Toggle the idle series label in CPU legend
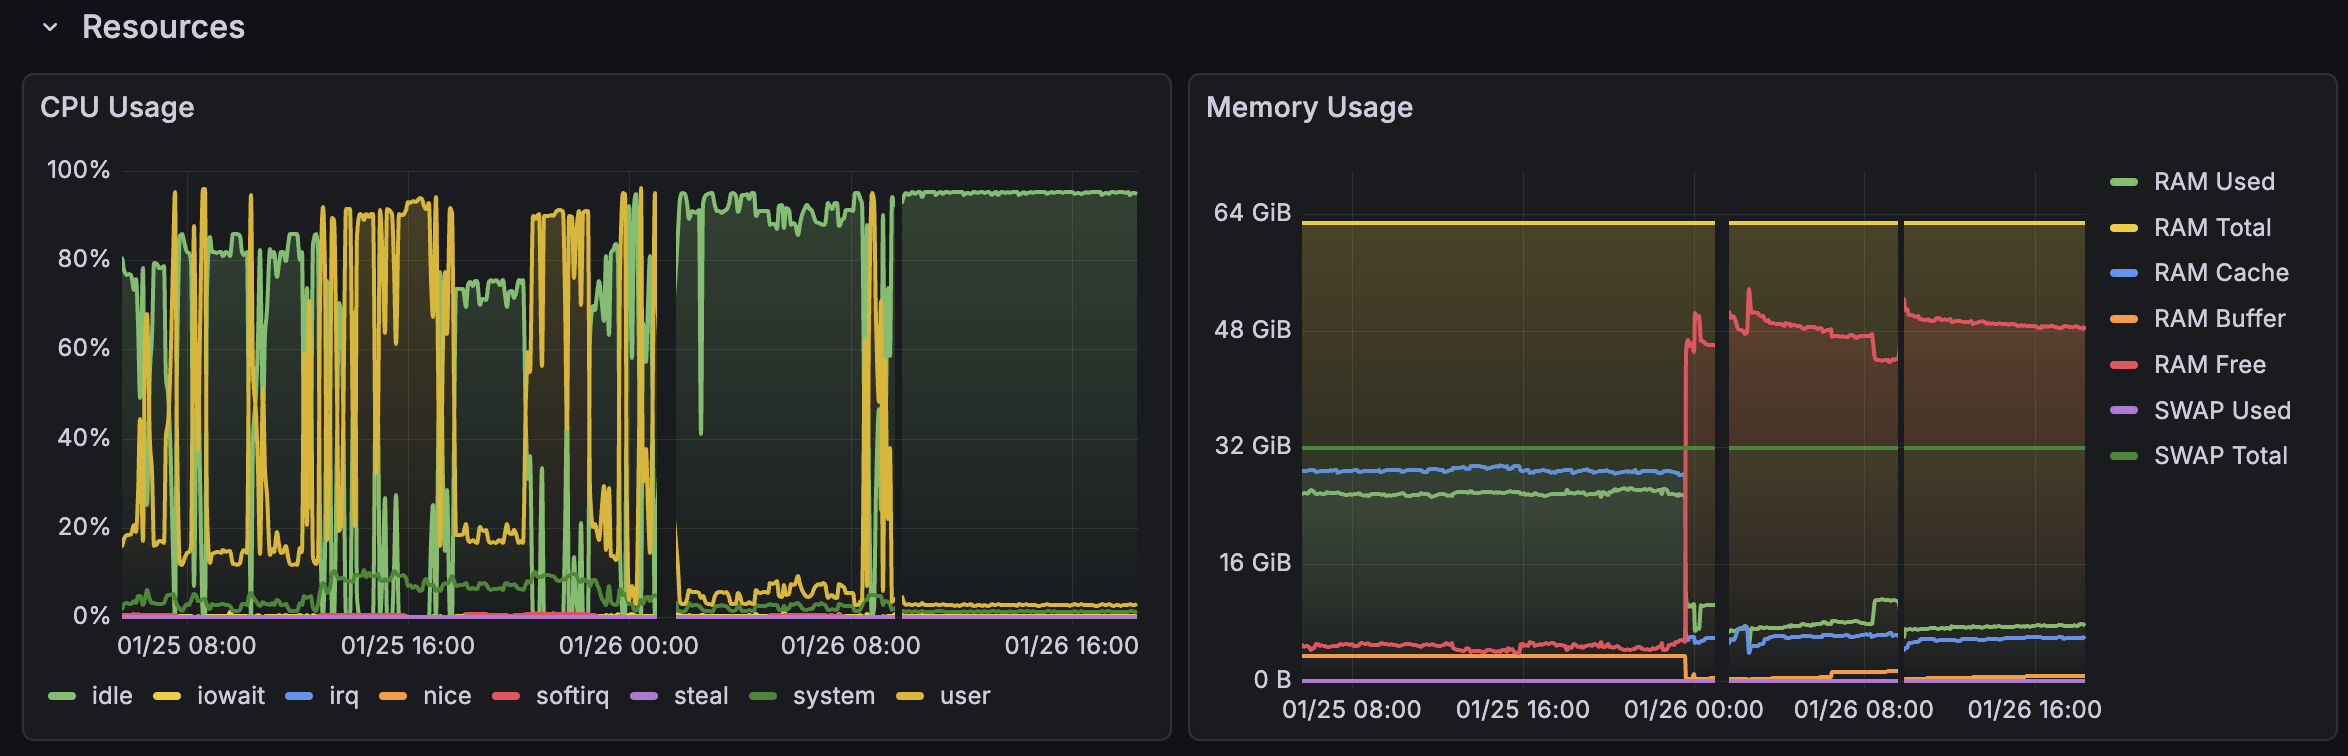2348x756 pixels. coord(112,696)
